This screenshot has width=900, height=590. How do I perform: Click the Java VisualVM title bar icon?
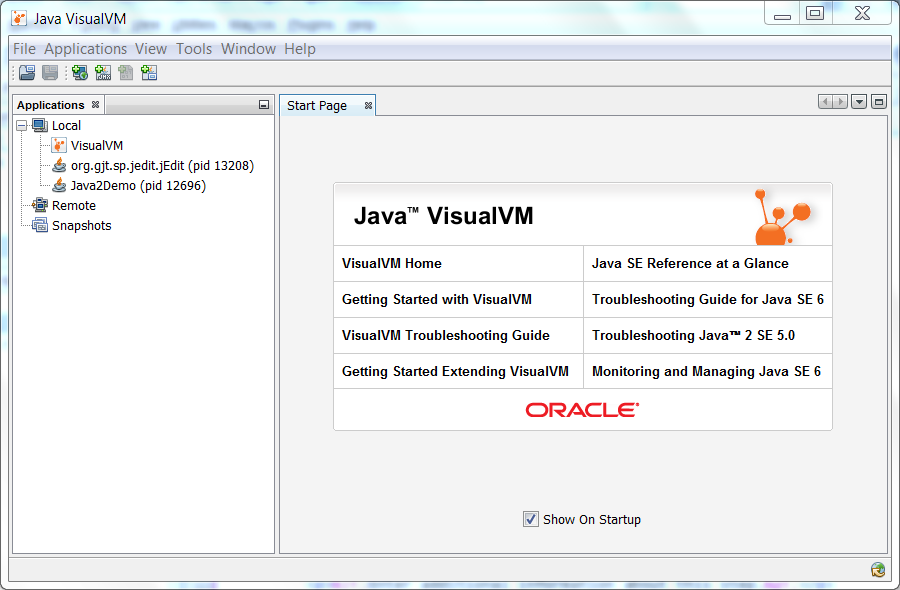(19, 18)
